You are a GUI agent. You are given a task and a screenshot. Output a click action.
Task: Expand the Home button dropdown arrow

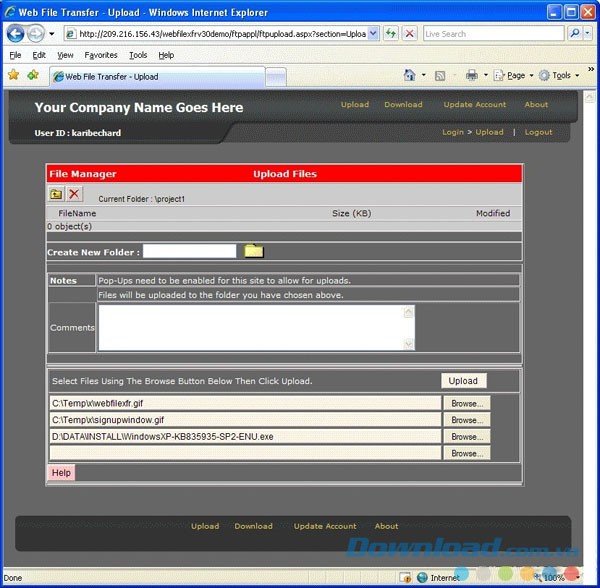coord(424,75)
